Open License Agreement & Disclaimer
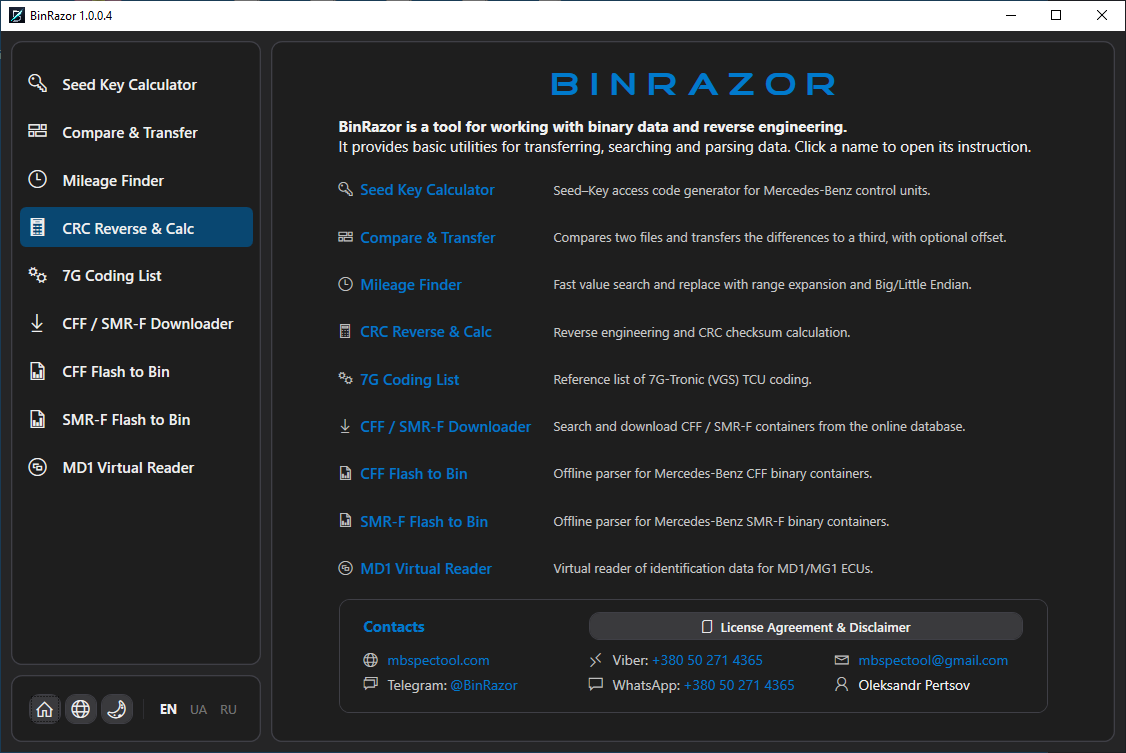The width and height of the screenshot is (1126, 753). (x=806, y=627)
